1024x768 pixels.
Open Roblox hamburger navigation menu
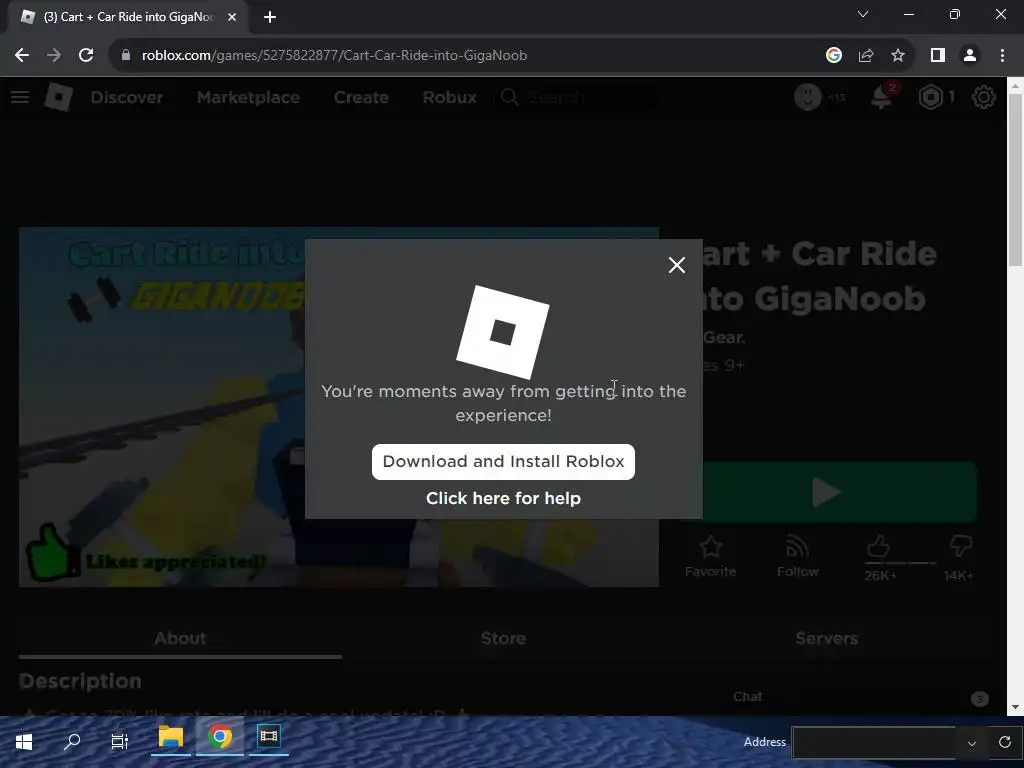pos(20,97)
